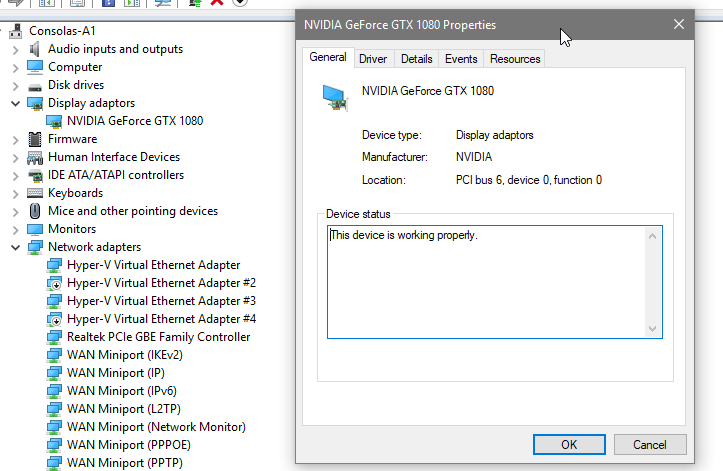
Task: Click the Monitors category icon
Action: 35,229
